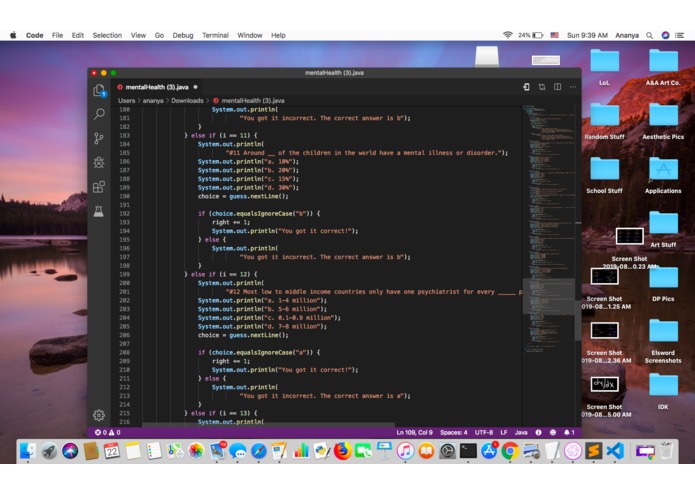
Task: Click the Users breadcrumb
Action: click(126, 101)
